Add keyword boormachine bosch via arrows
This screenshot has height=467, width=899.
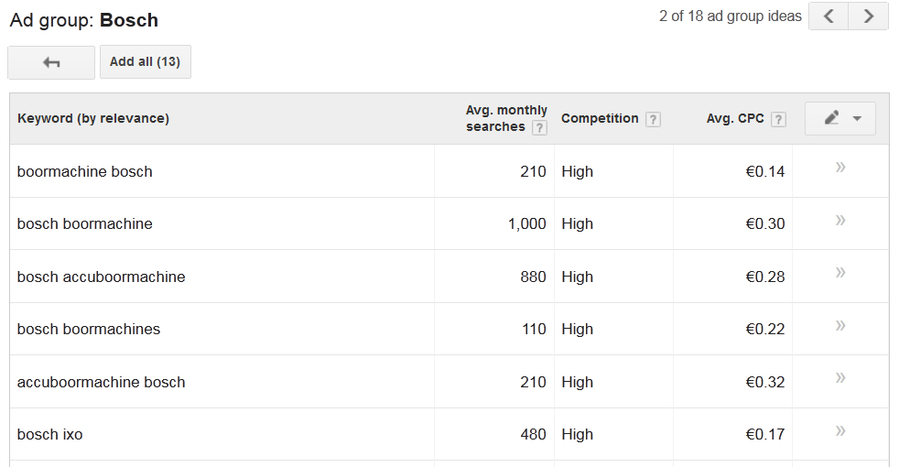(840, 168)
